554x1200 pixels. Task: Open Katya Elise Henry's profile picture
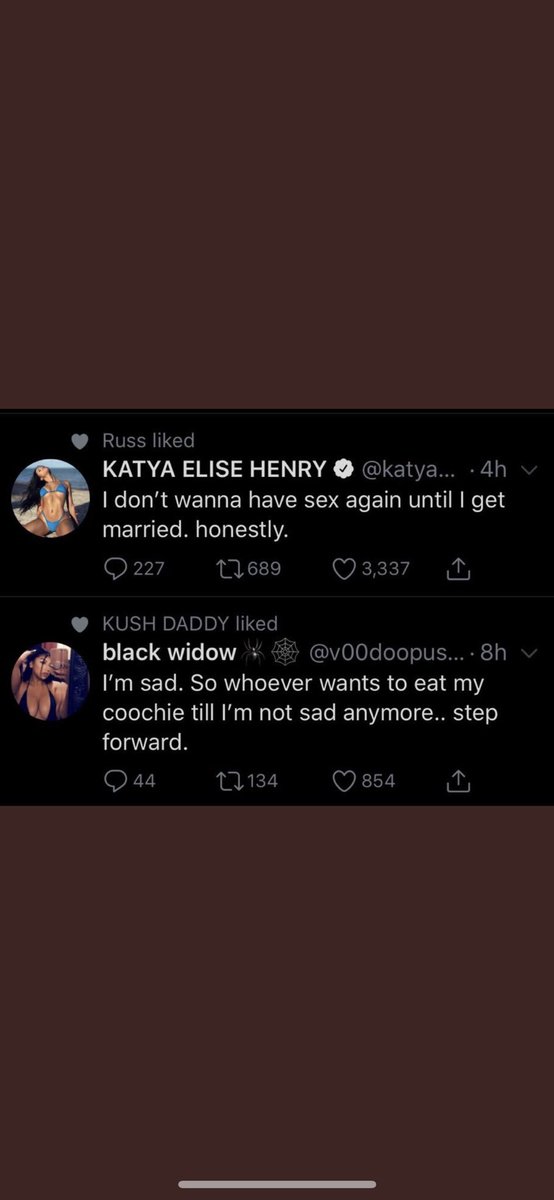tap(50, 497)
